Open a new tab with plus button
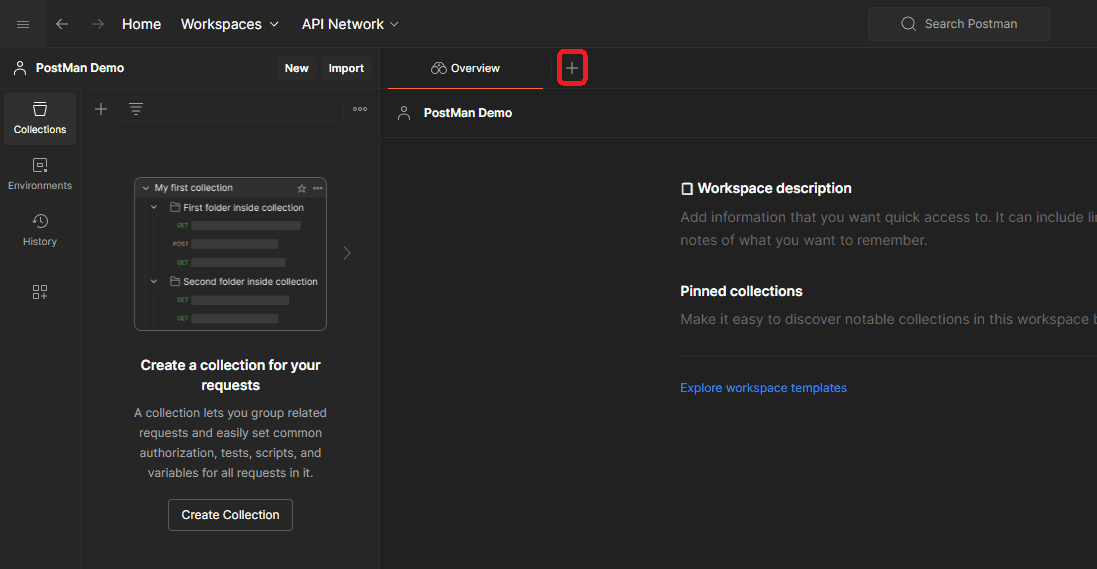The image size is (1097, 569). tap(572, 68)
